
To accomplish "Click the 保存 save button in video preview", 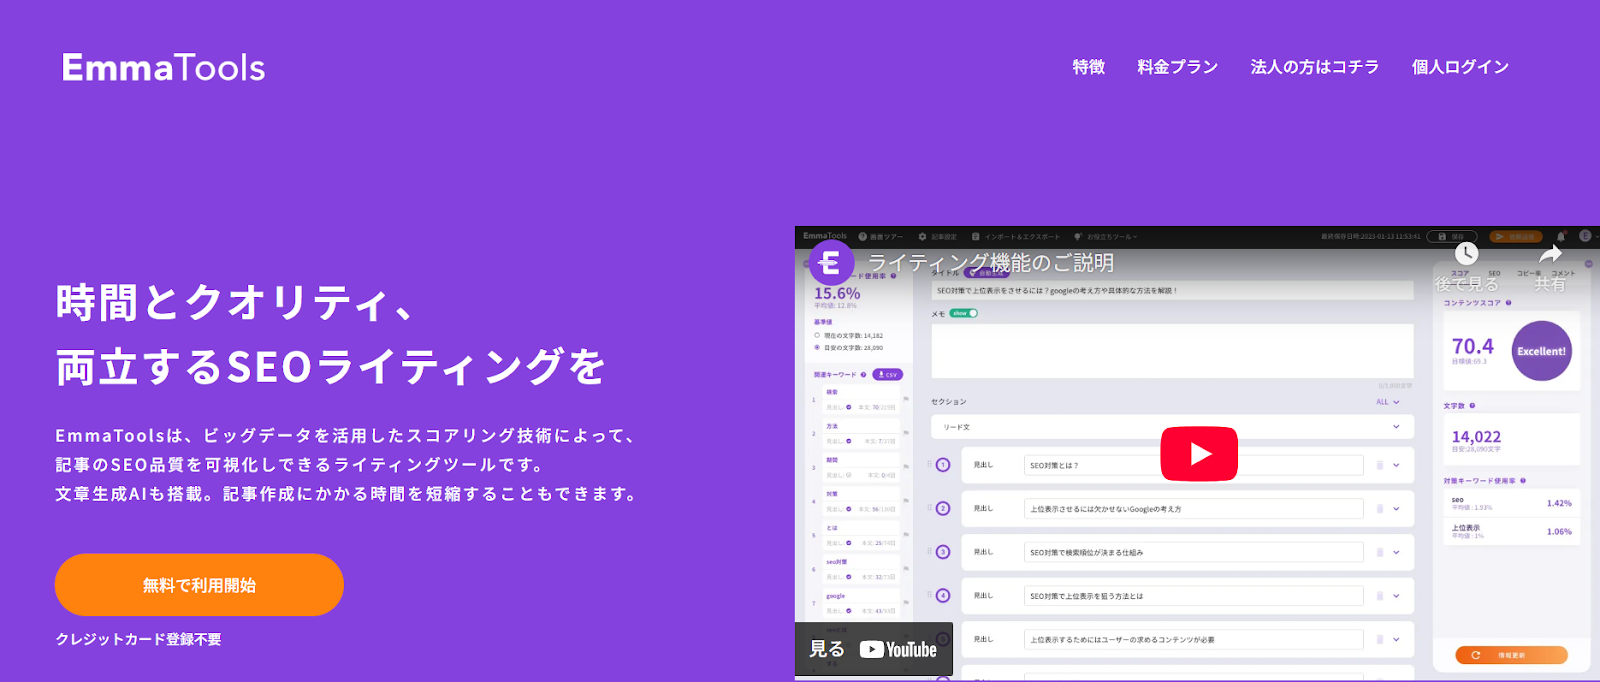I will click(1451, 237).
